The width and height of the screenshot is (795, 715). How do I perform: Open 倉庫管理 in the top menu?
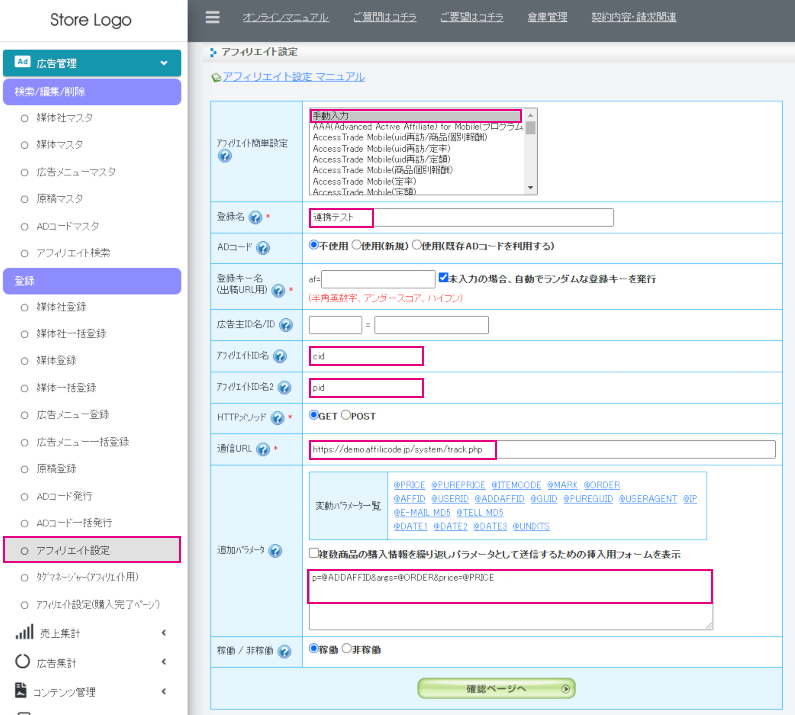548,17
